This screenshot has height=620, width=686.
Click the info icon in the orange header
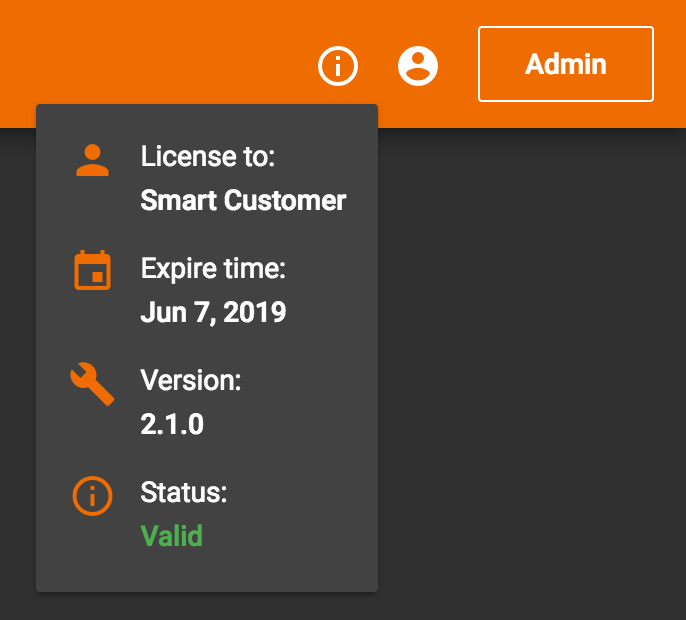(x=338, y=66)
